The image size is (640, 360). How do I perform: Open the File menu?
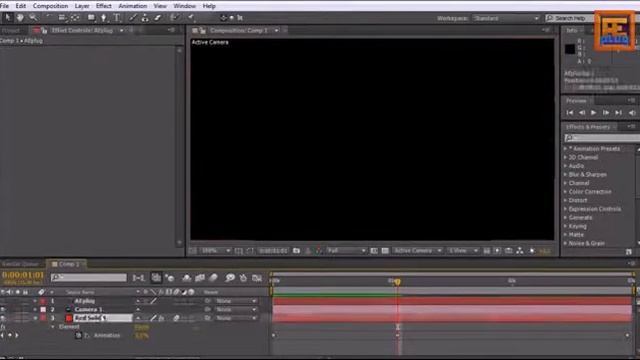point(4,6)
